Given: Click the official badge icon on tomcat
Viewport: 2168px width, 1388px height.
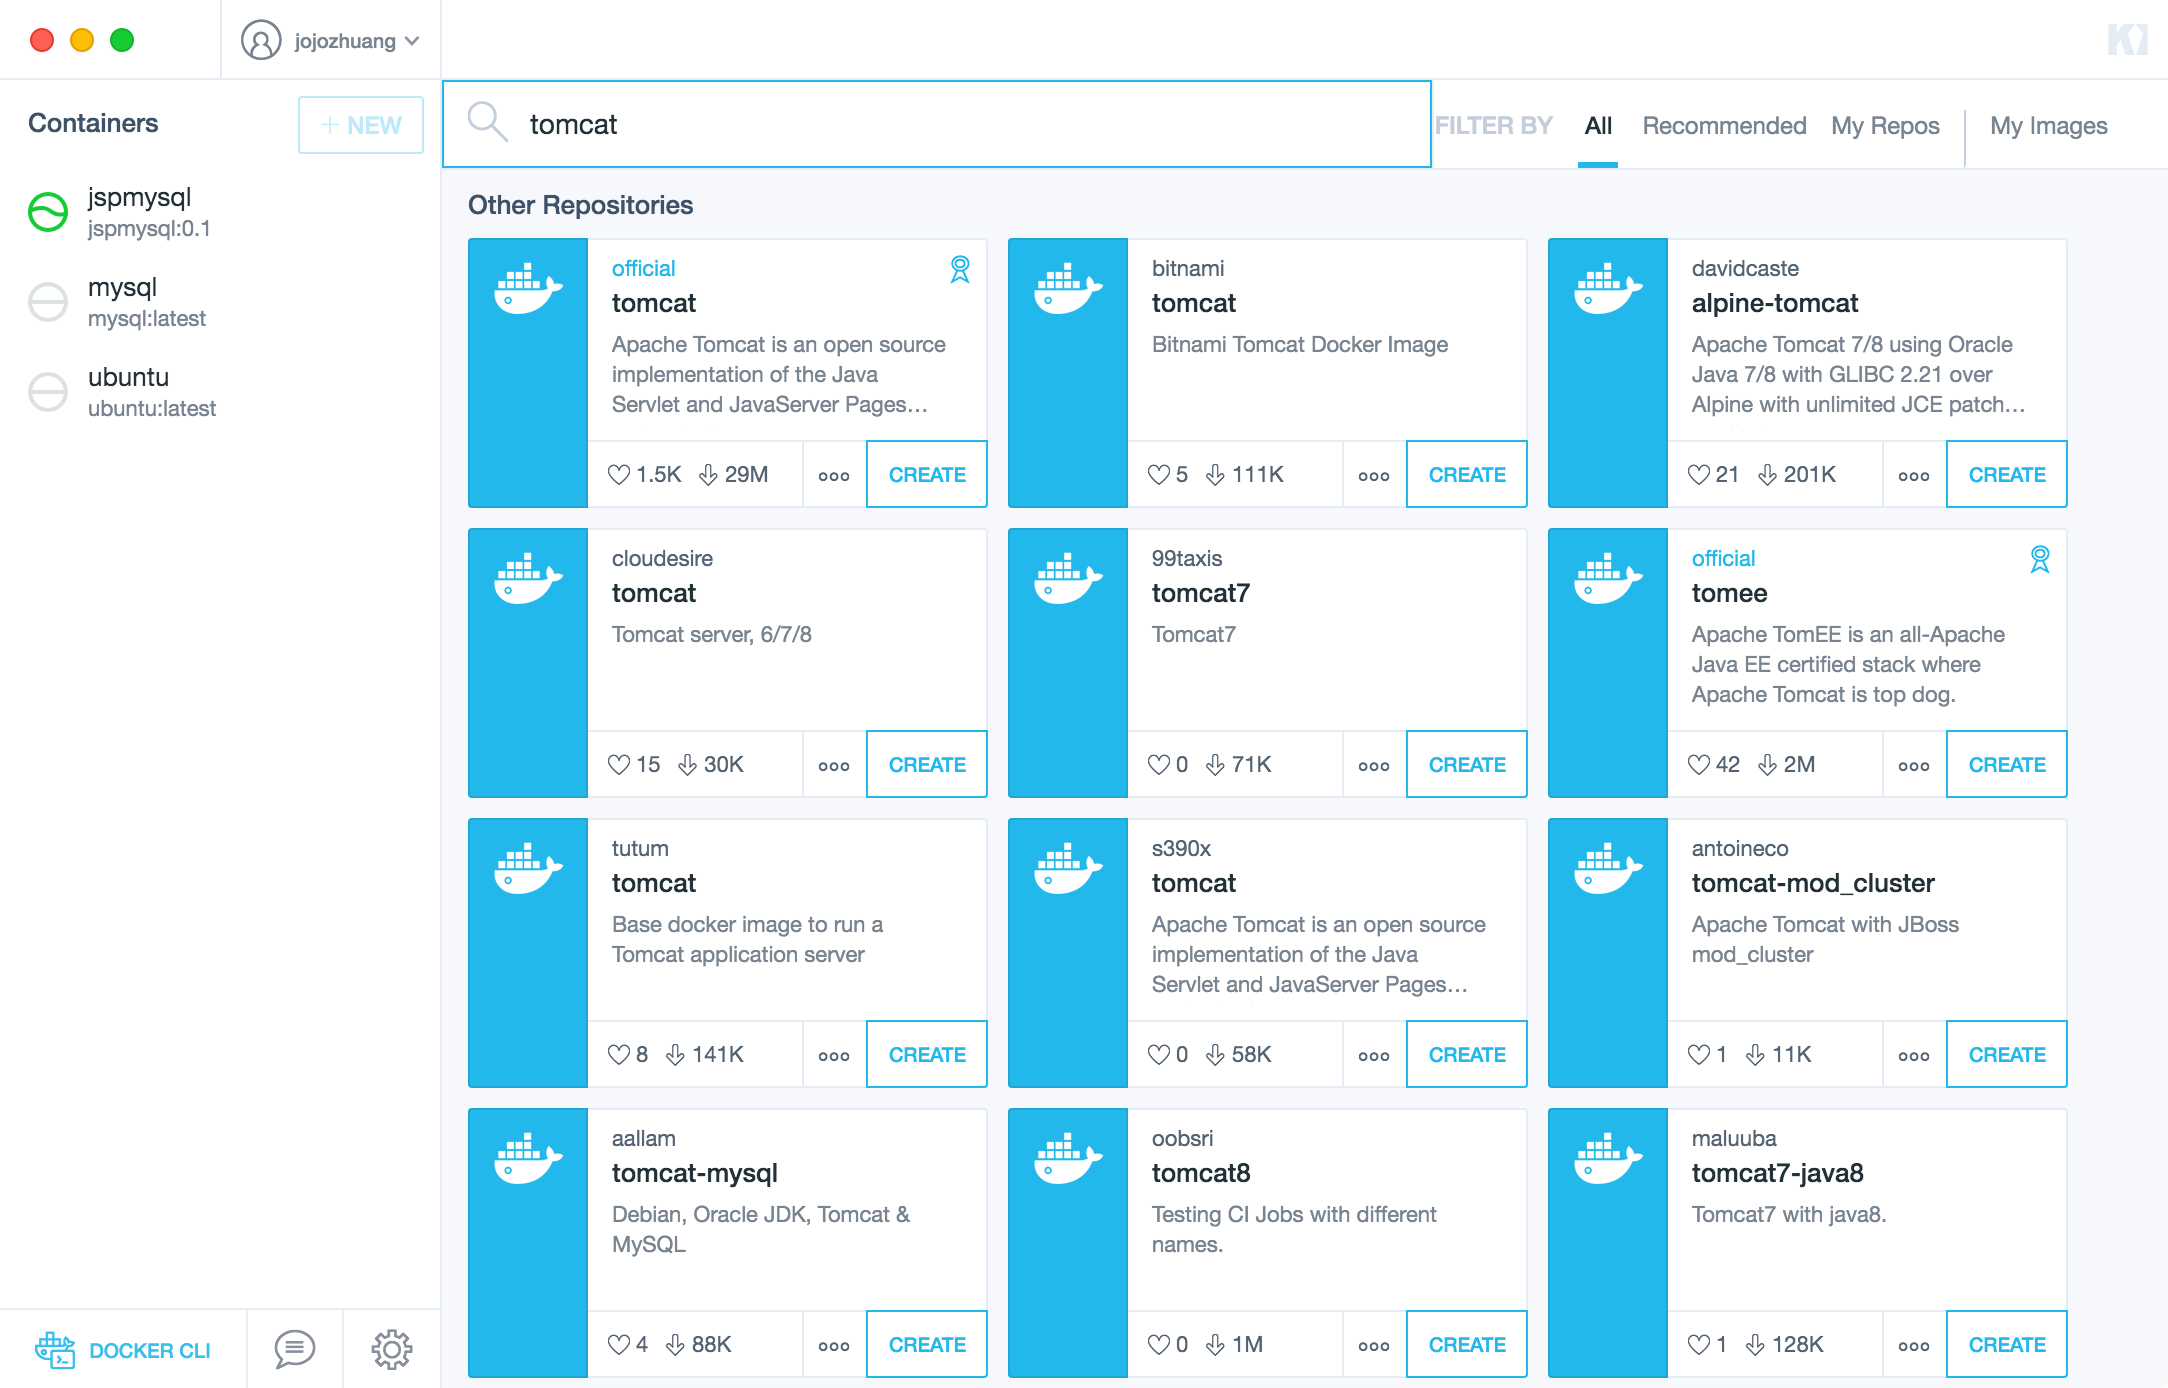Looking at the screenshot, I should click(960, 269).
